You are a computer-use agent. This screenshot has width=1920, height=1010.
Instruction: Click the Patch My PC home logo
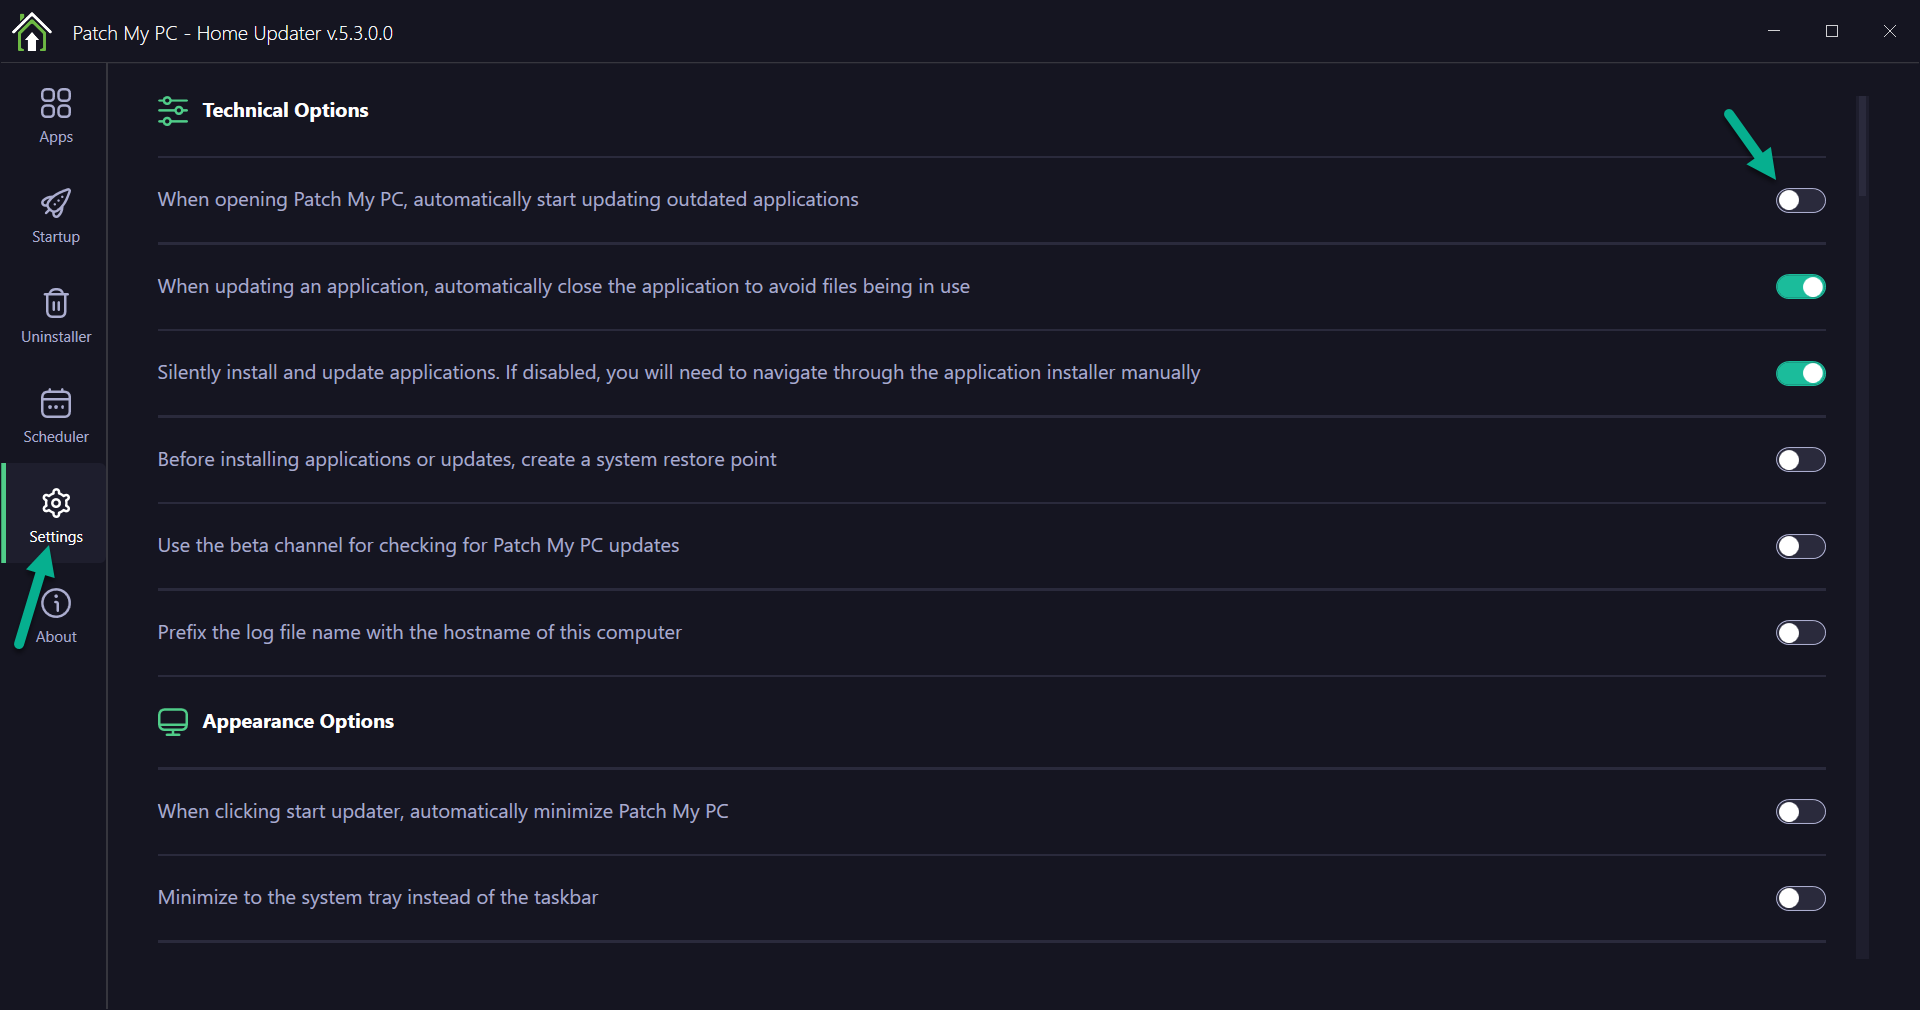[x=32, y=32]
